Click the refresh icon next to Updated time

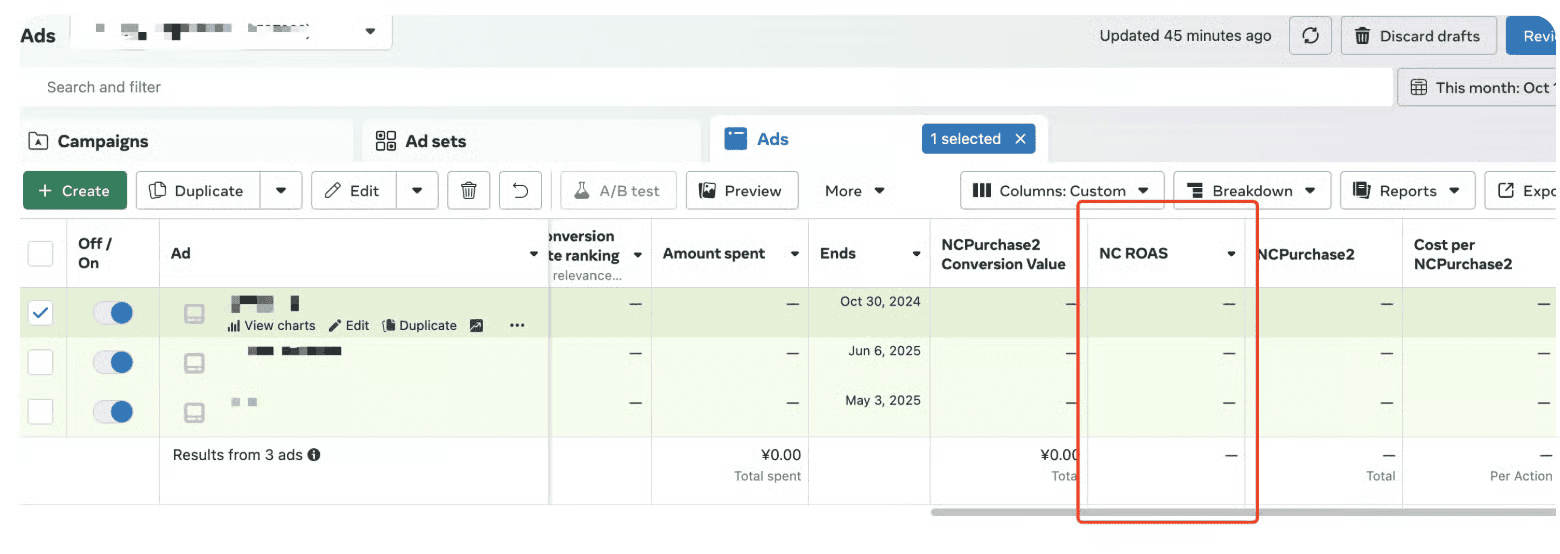tap(1310, 36)
